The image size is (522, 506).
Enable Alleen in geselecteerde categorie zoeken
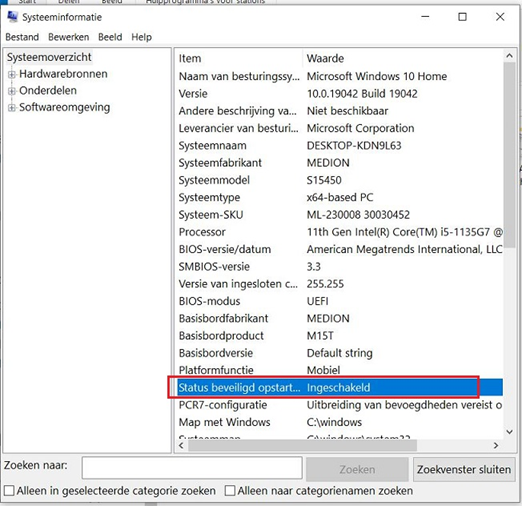tap(9, 491)
